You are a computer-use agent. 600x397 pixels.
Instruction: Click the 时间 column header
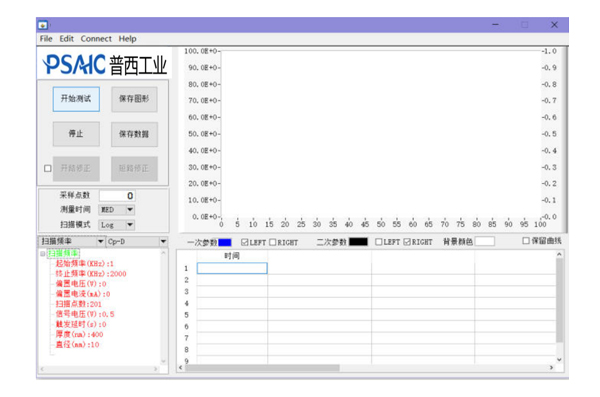pos(232,256)
